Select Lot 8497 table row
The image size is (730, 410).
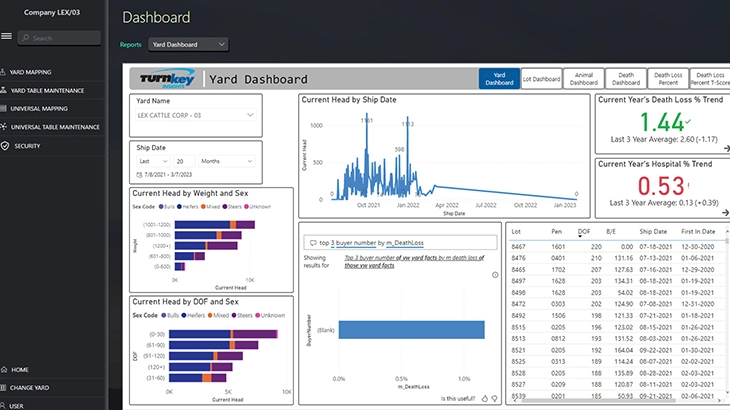click(615, 281)
